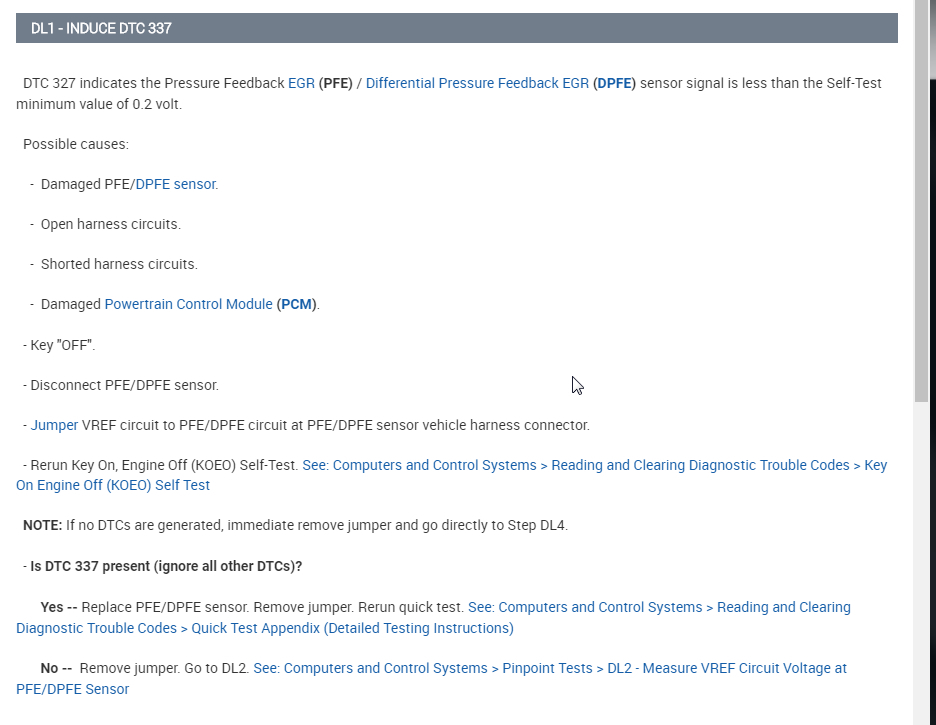936x725 pixels.
Task: Click the bold PCM link
Action: click(296, 304)
